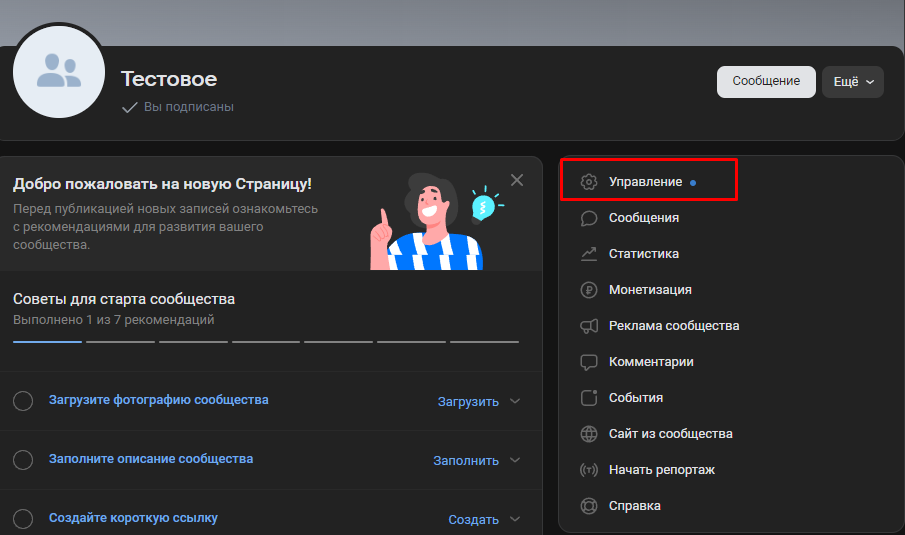The height and width of the screenshot is (535, 905).
Task: Click the Выполнено 1 из 7 рекомендаций text
Action: (x=114, y=320)
